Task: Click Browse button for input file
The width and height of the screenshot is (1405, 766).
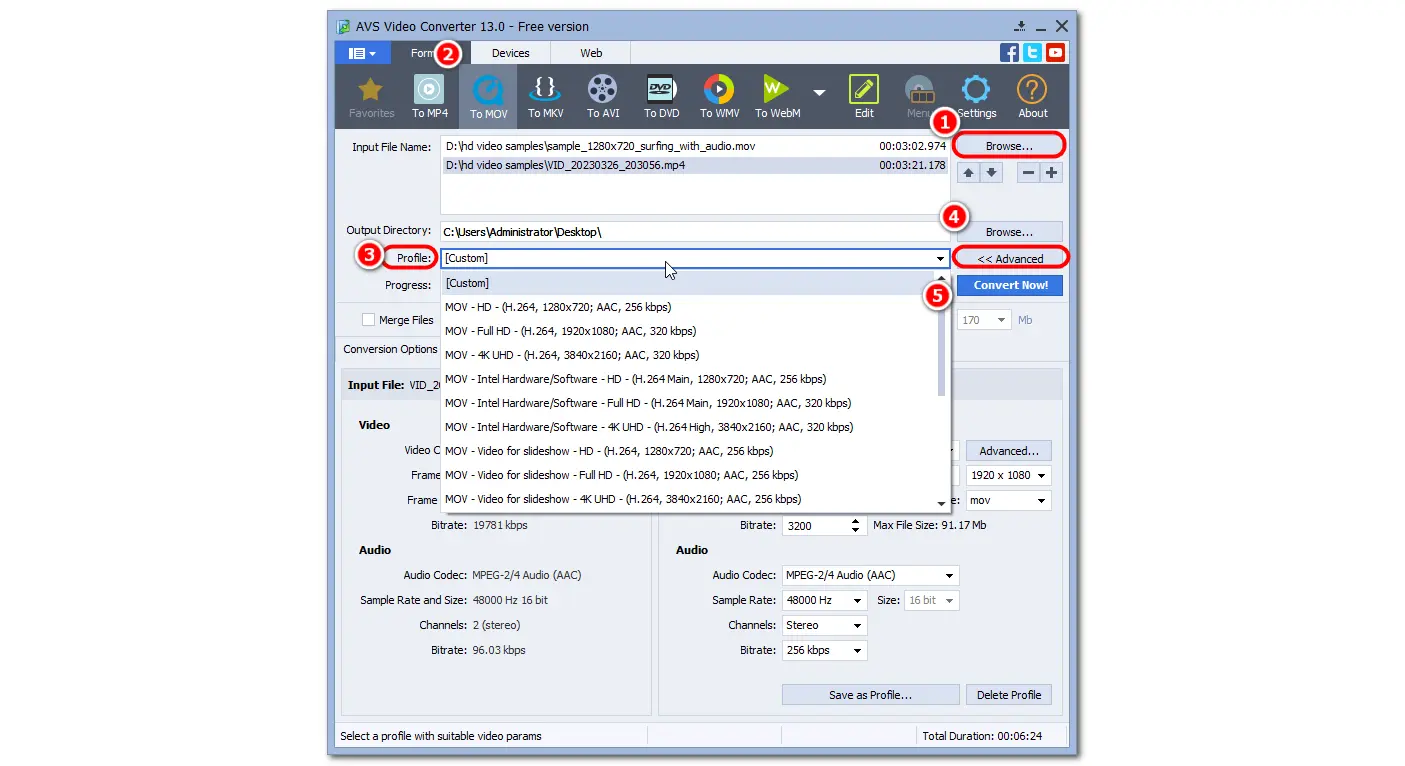Action: [x=1009, y=146]
